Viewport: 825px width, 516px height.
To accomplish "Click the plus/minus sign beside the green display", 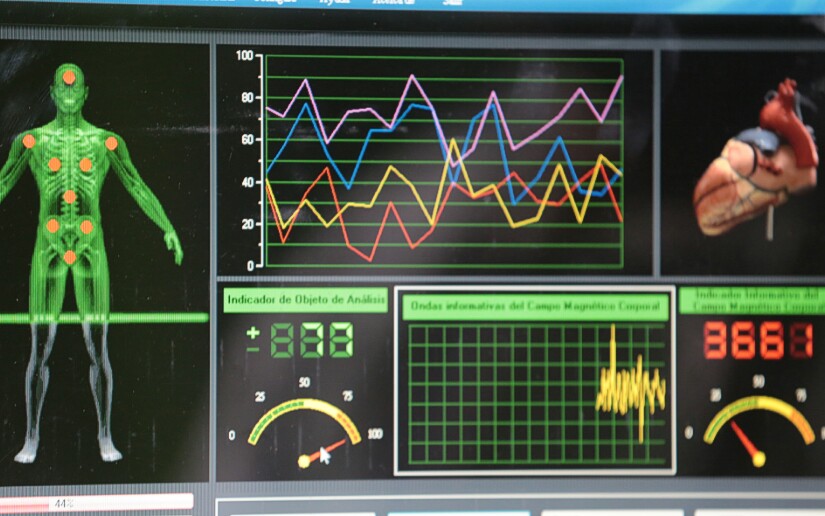I will point(253,339).
